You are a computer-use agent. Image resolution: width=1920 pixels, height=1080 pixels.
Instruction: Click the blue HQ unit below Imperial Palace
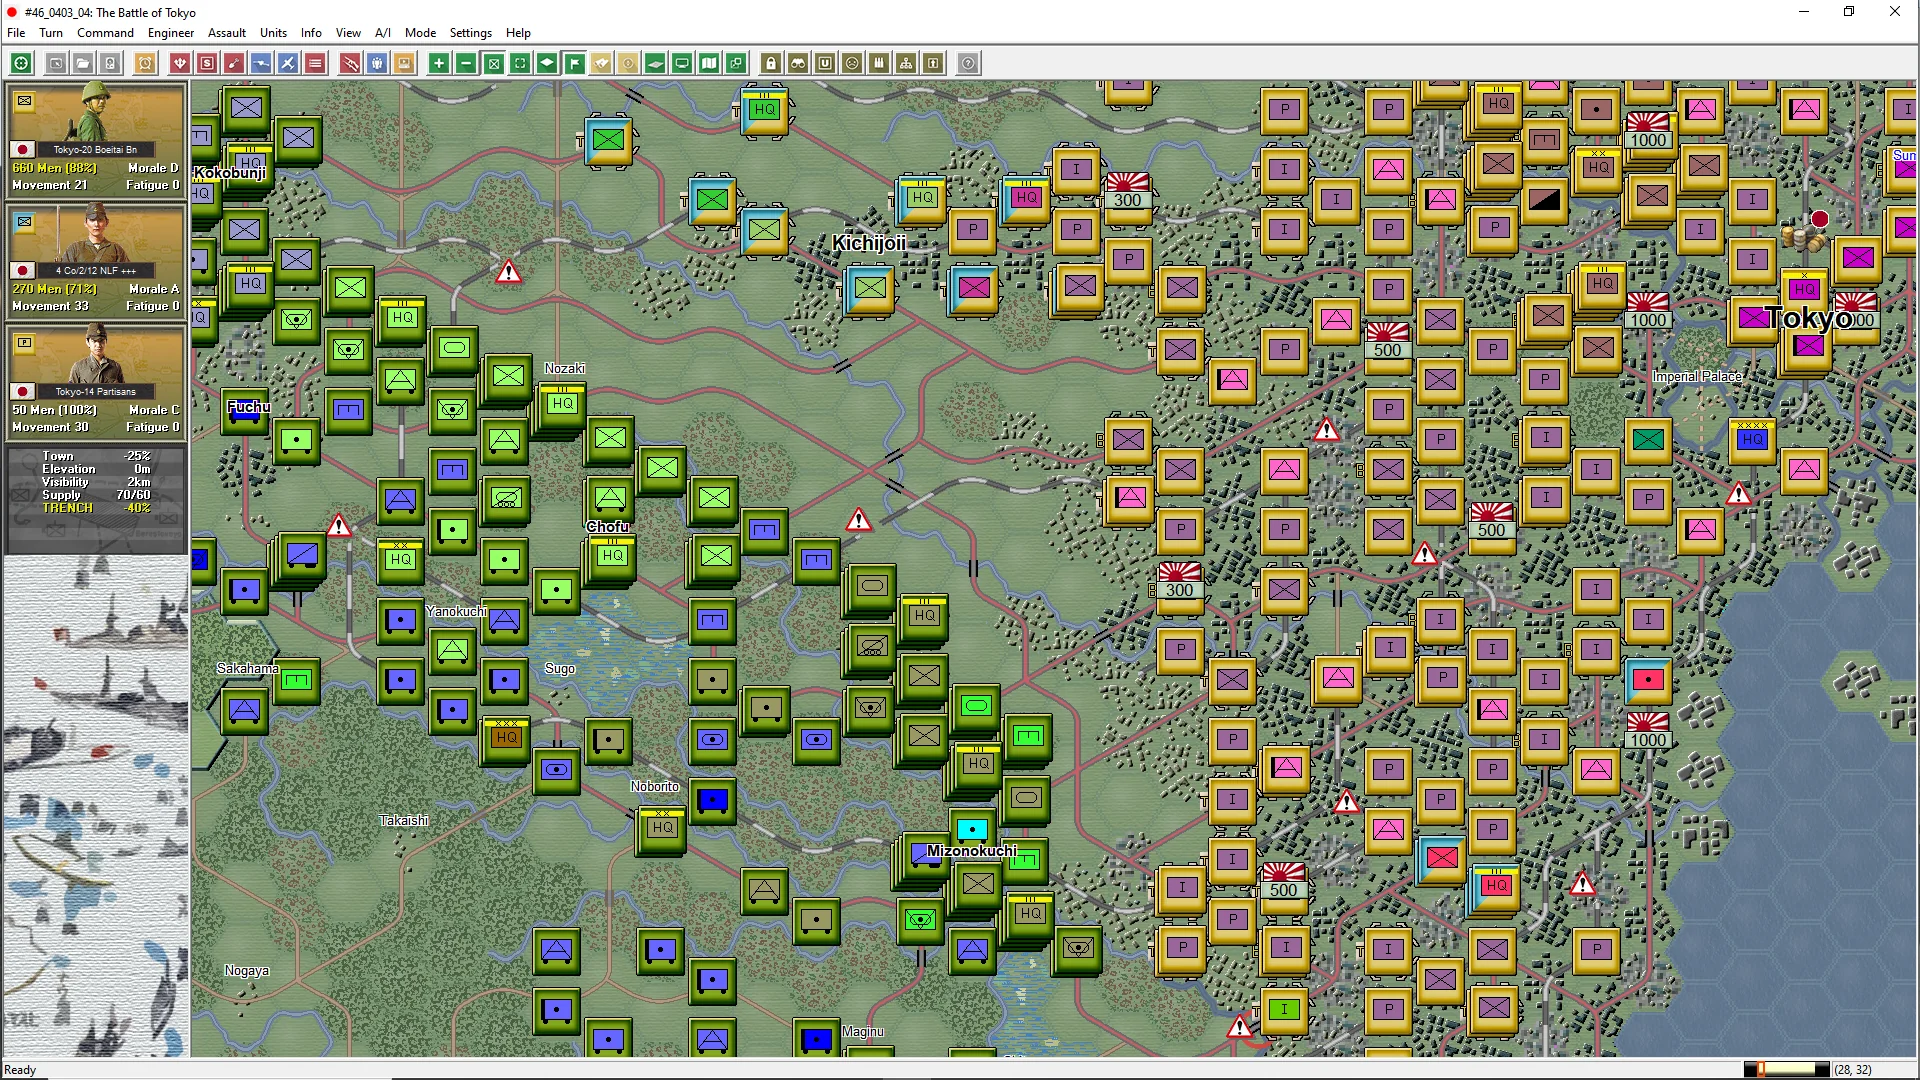coord(1752,440)
